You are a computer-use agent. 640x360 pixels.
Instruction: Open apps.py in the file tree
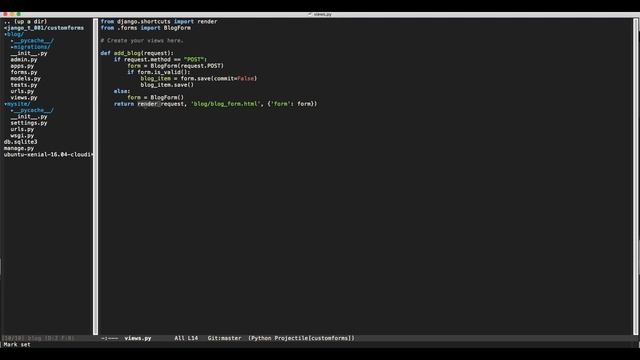click(x=22, y=66)
